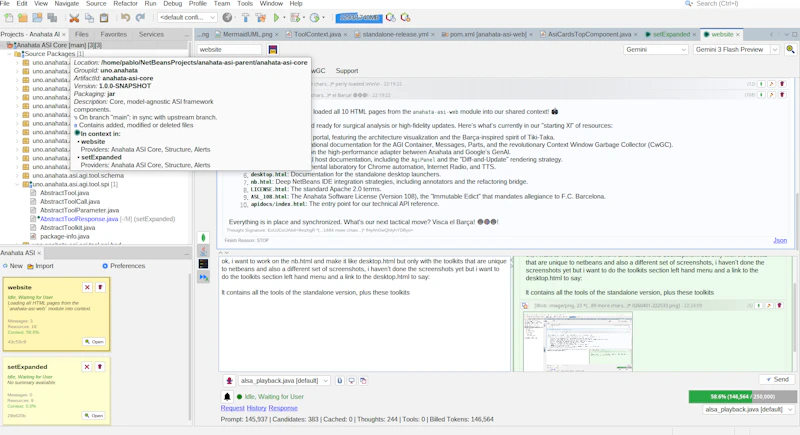Expand the uno.anahata.asi.agi.tool.schema package
Screen dimensions: 800x435
pos(17,175)
